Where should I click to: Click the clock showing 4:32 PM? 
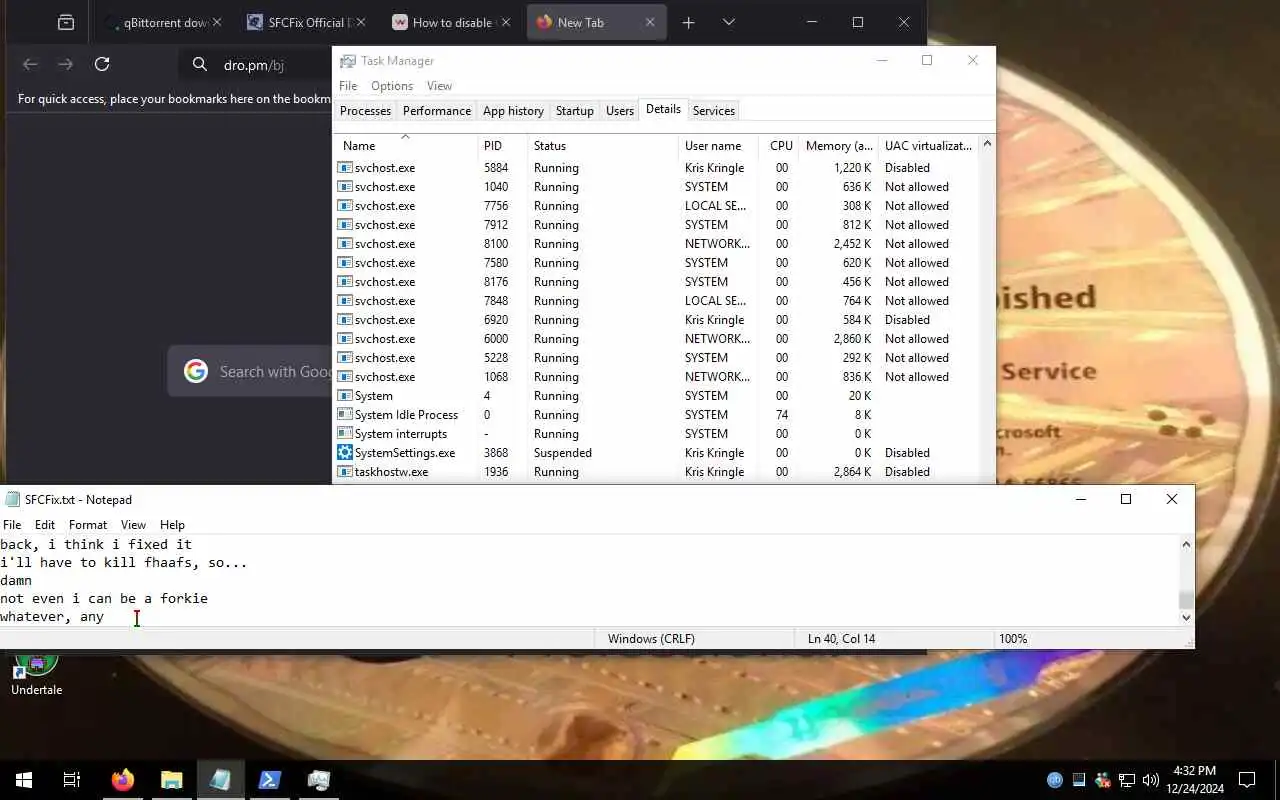point(1194,771)
